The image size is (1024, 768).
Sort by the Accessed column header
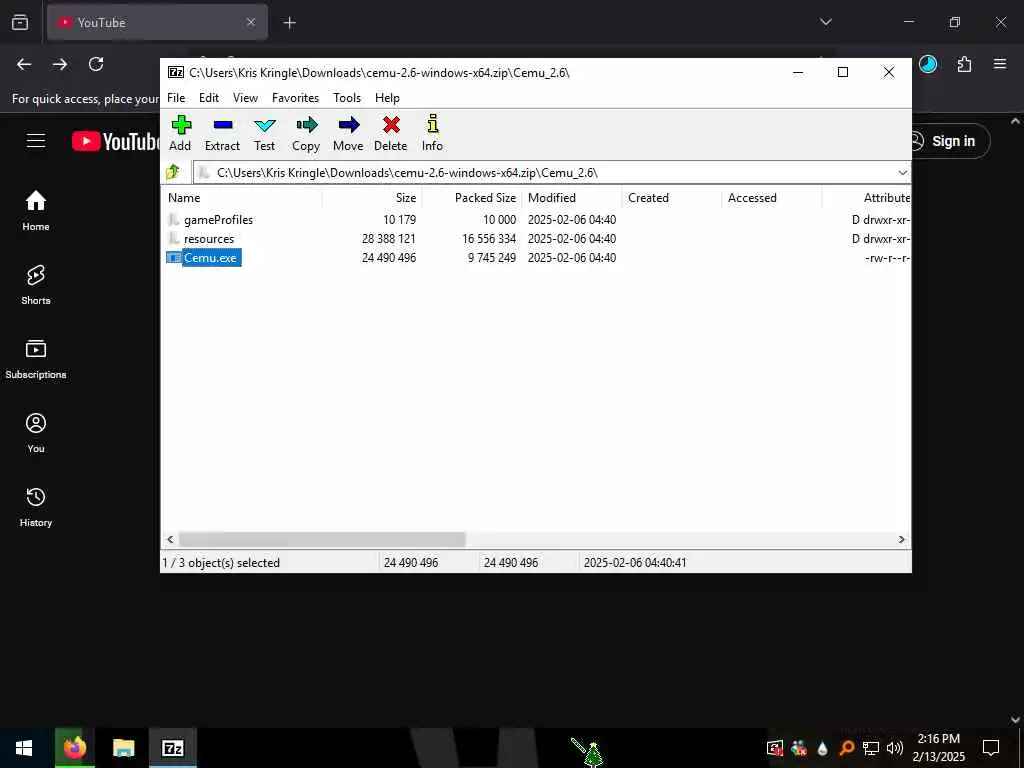[772, 198]
